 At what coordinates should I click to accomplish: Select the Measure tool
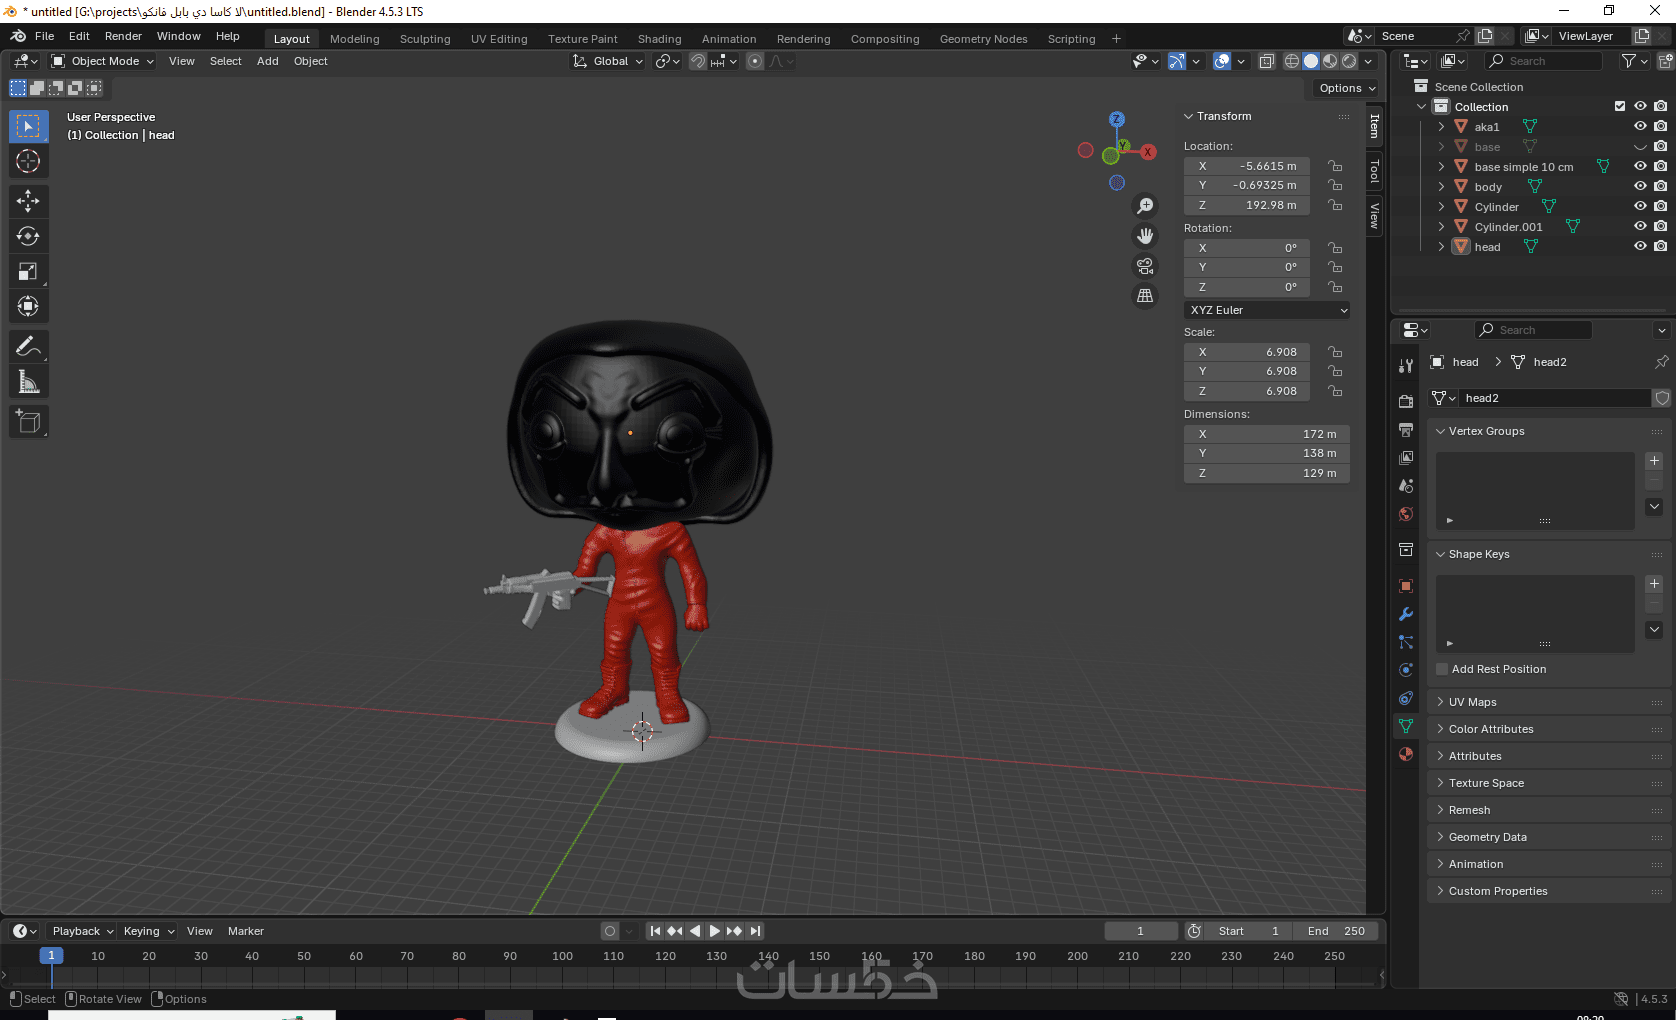tap(28, 382)
